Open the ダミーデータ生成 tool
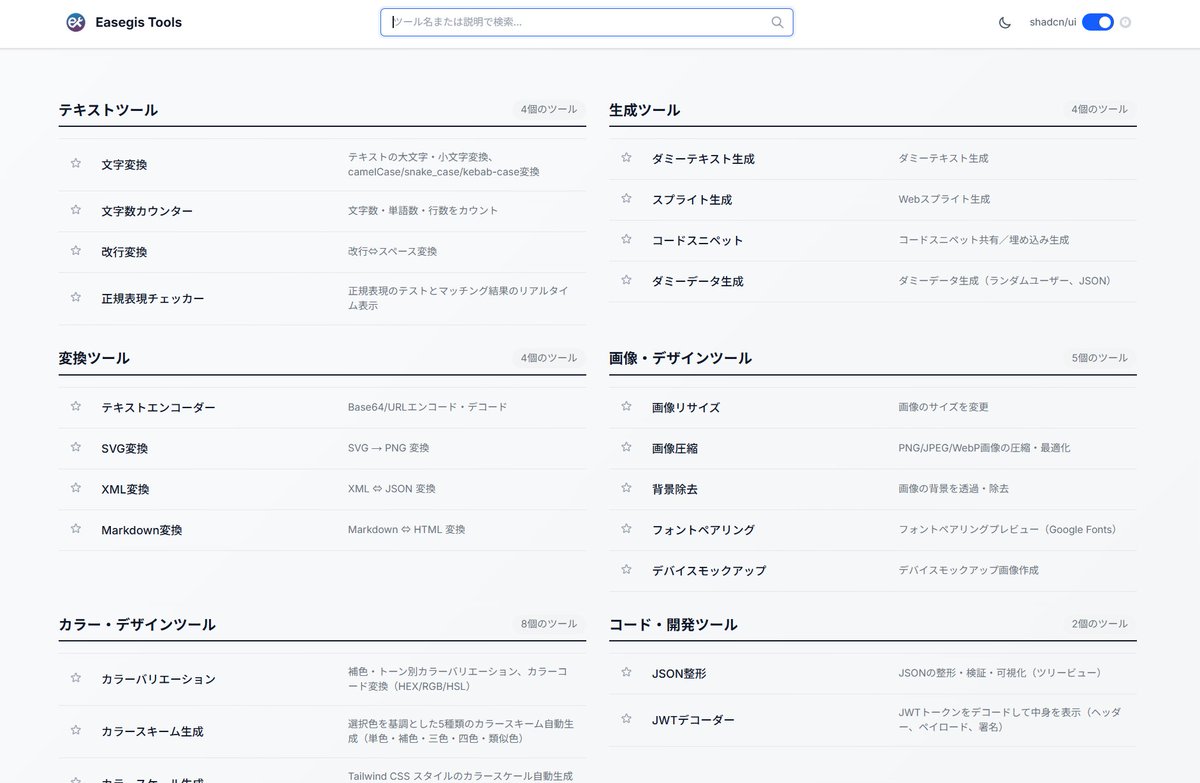Image resolution: width=1200 pixels, height=783 pixels. click(697, 281)
